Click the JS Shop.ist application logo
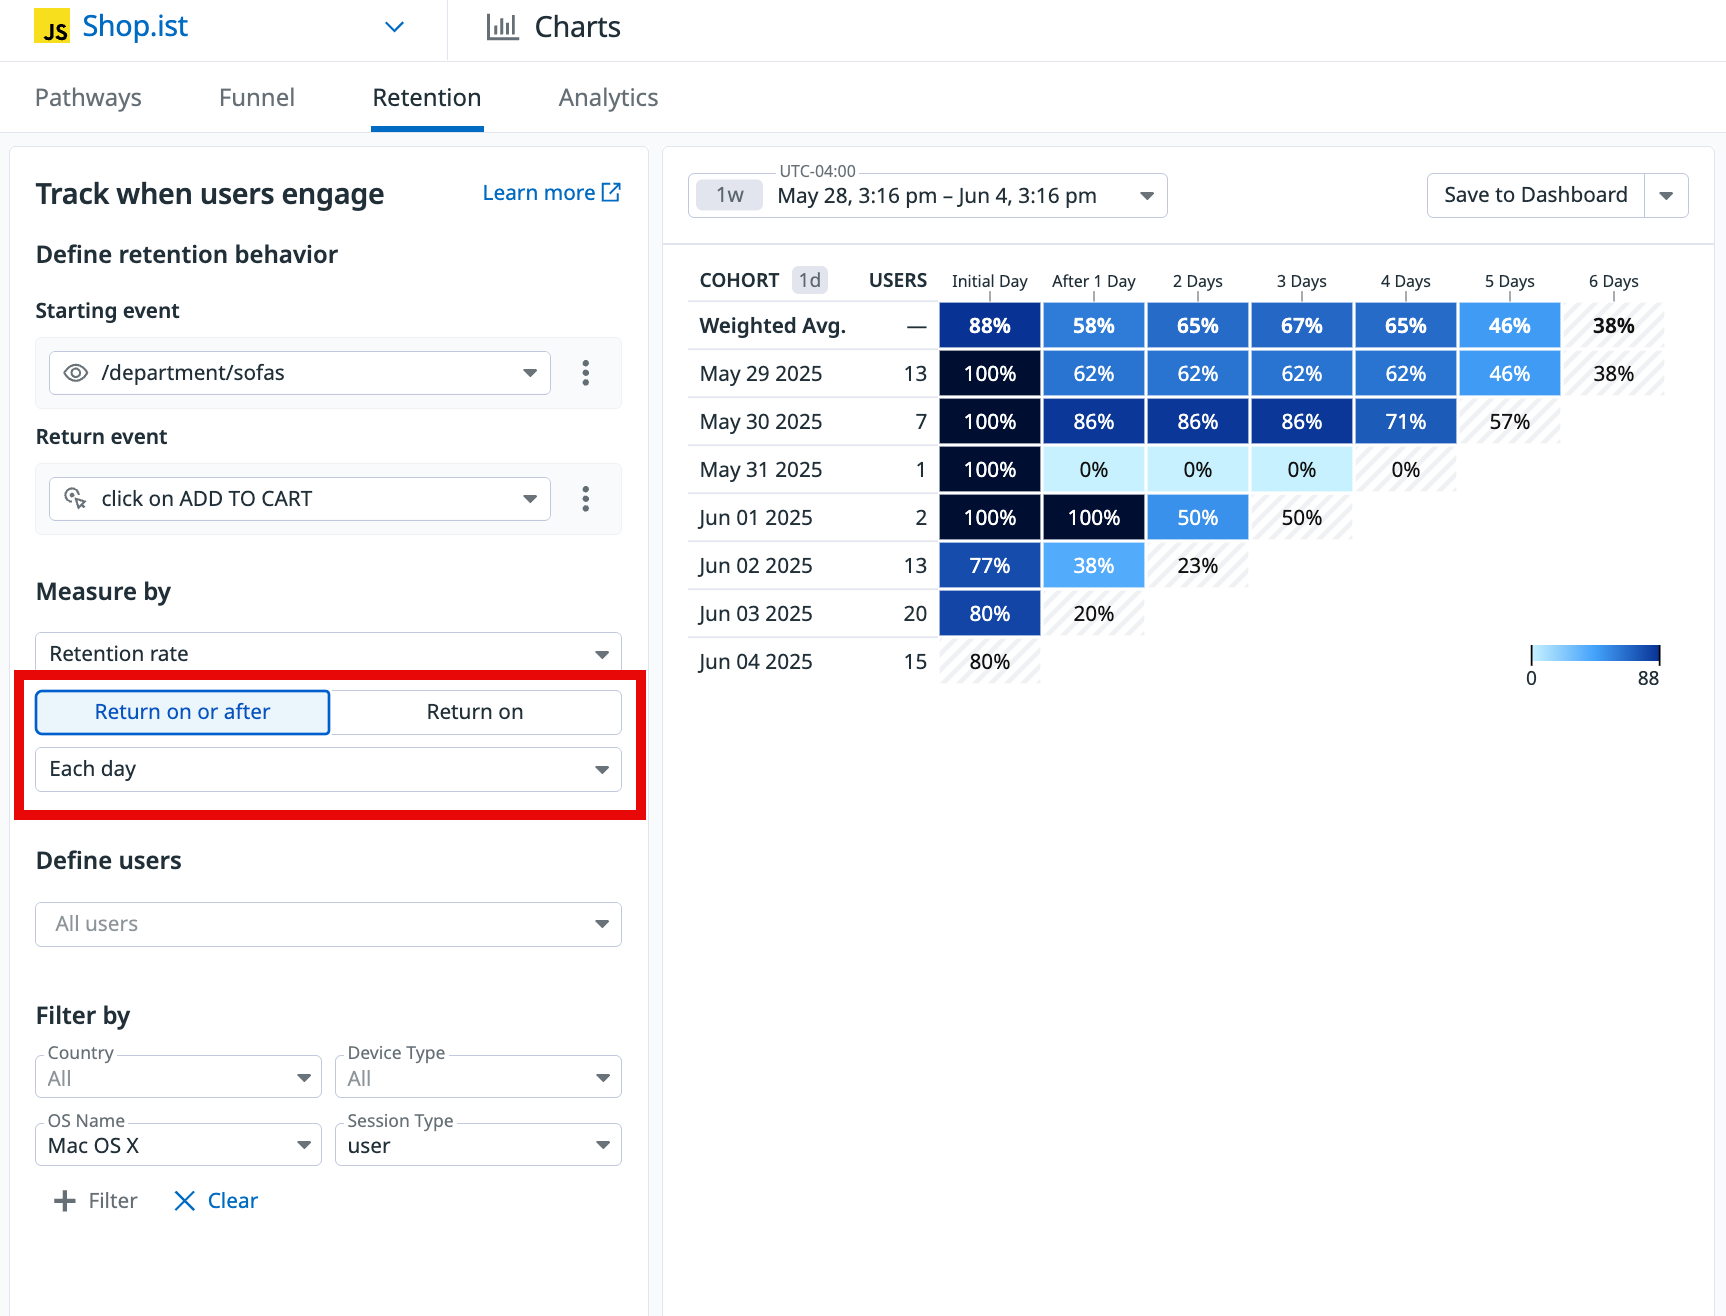This screenshot has width=1726, height=1316. [52, 28]
